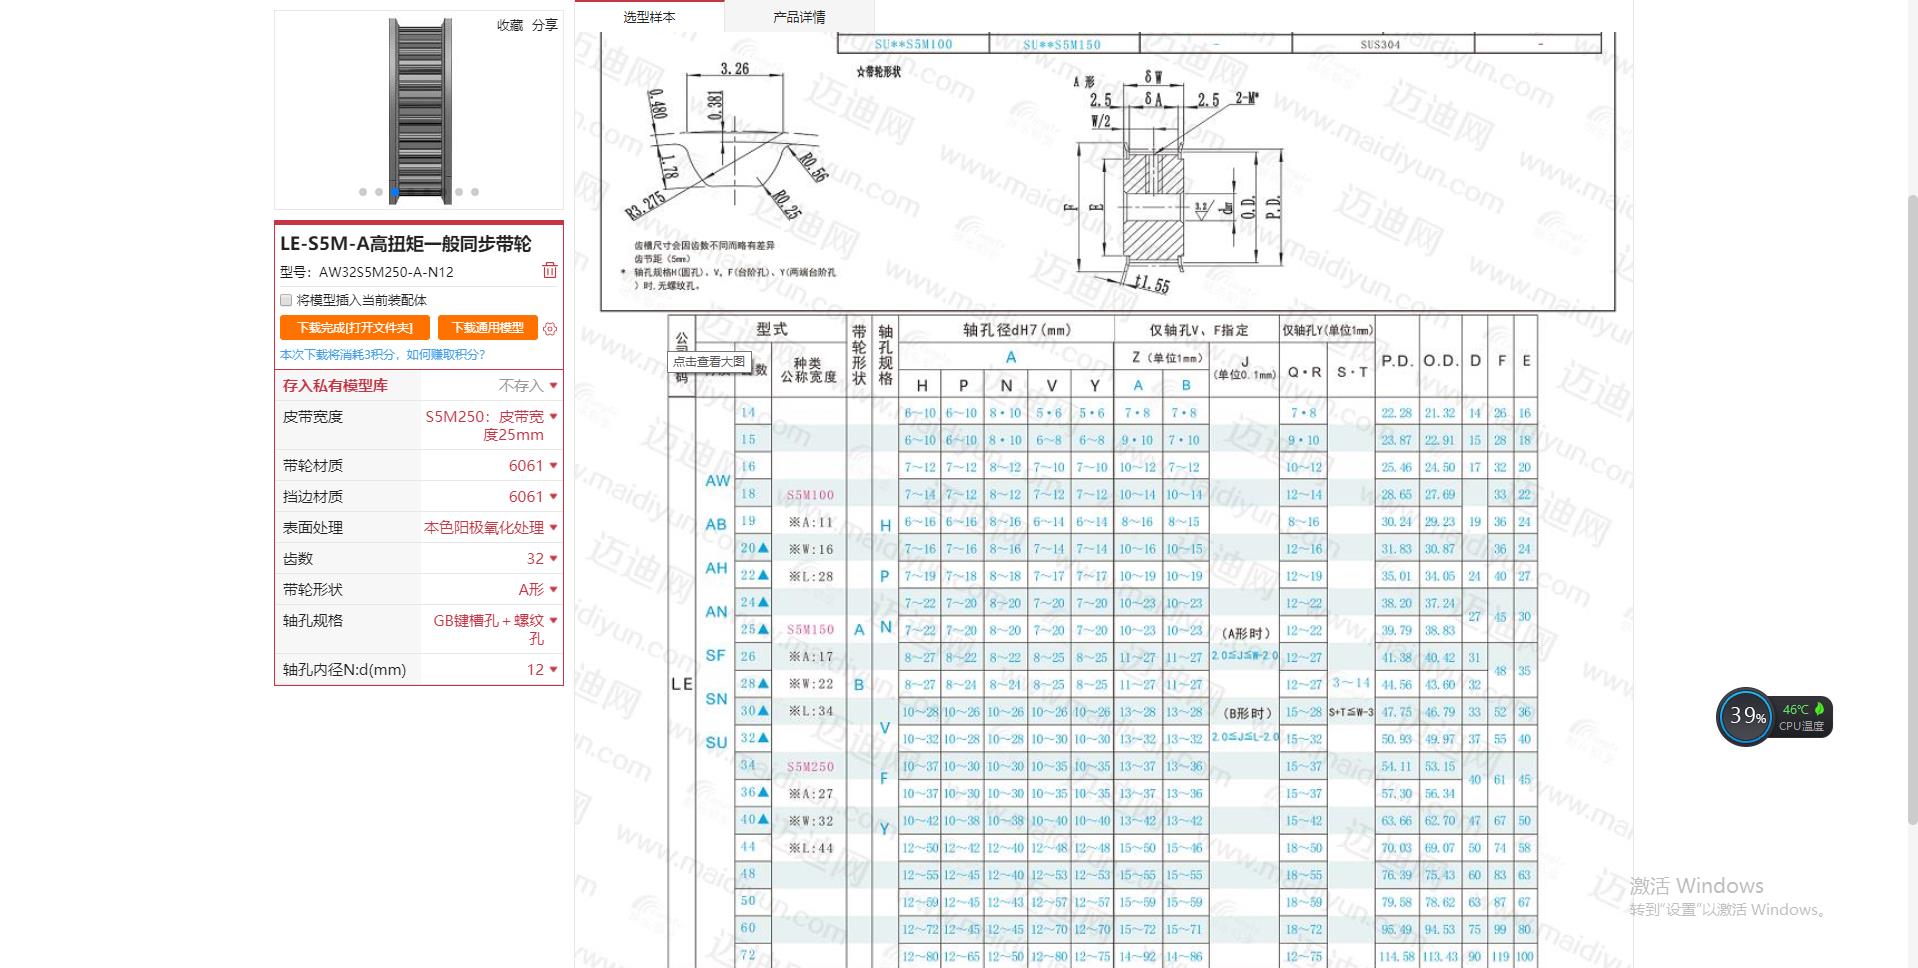
Task: Click the AW type code in table
Action: (717, 481)
